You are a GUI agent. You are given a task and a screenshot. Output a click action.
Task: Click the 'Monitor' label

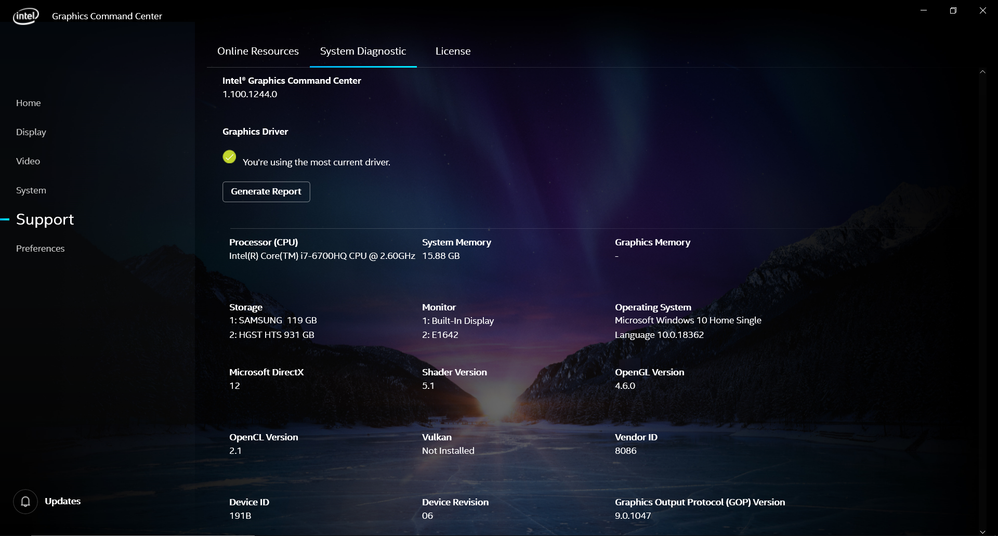439,307
